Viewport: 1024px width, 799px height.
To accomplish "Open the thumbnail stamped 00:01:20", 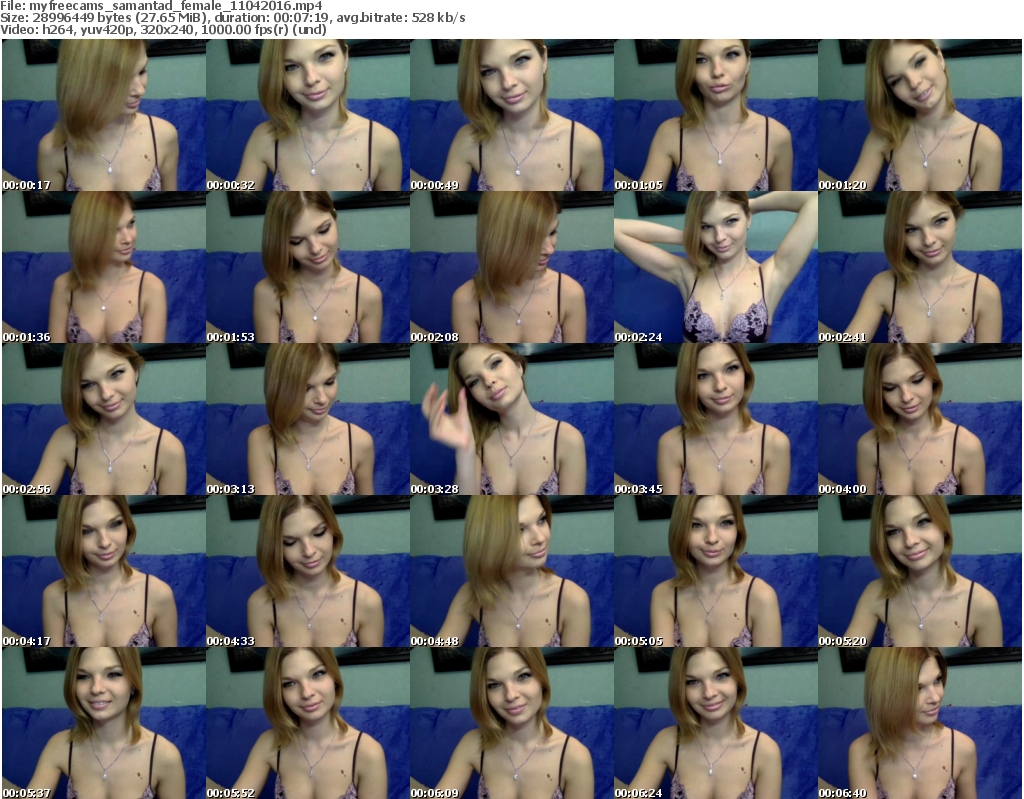I will [920, 115].
